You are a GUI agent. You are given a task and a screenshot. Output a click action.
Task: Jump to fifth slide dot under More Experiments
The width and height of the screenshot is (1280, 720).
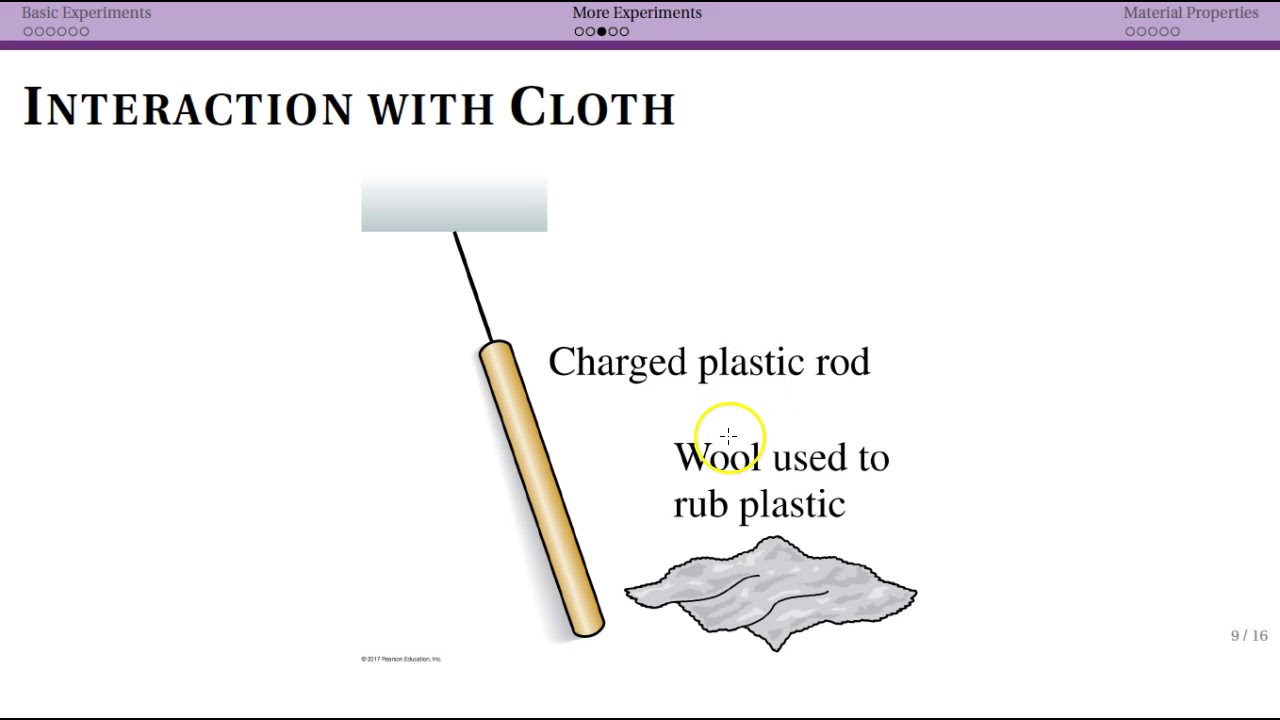point(624,32)
